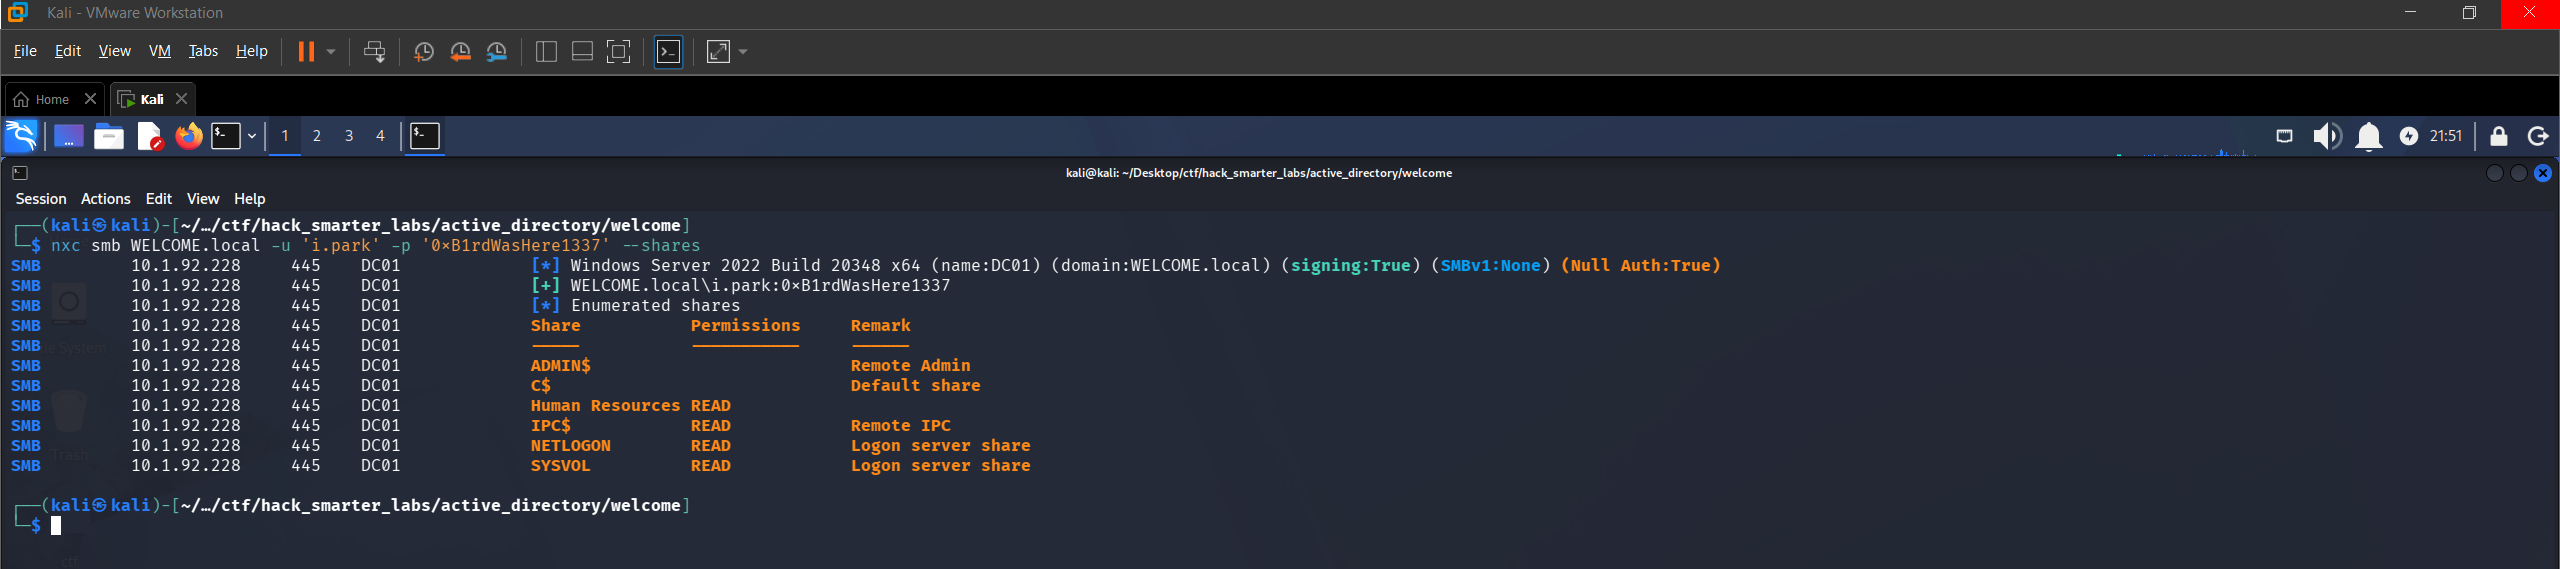Close the terminal window with blue X

(x=2542, y=173)
